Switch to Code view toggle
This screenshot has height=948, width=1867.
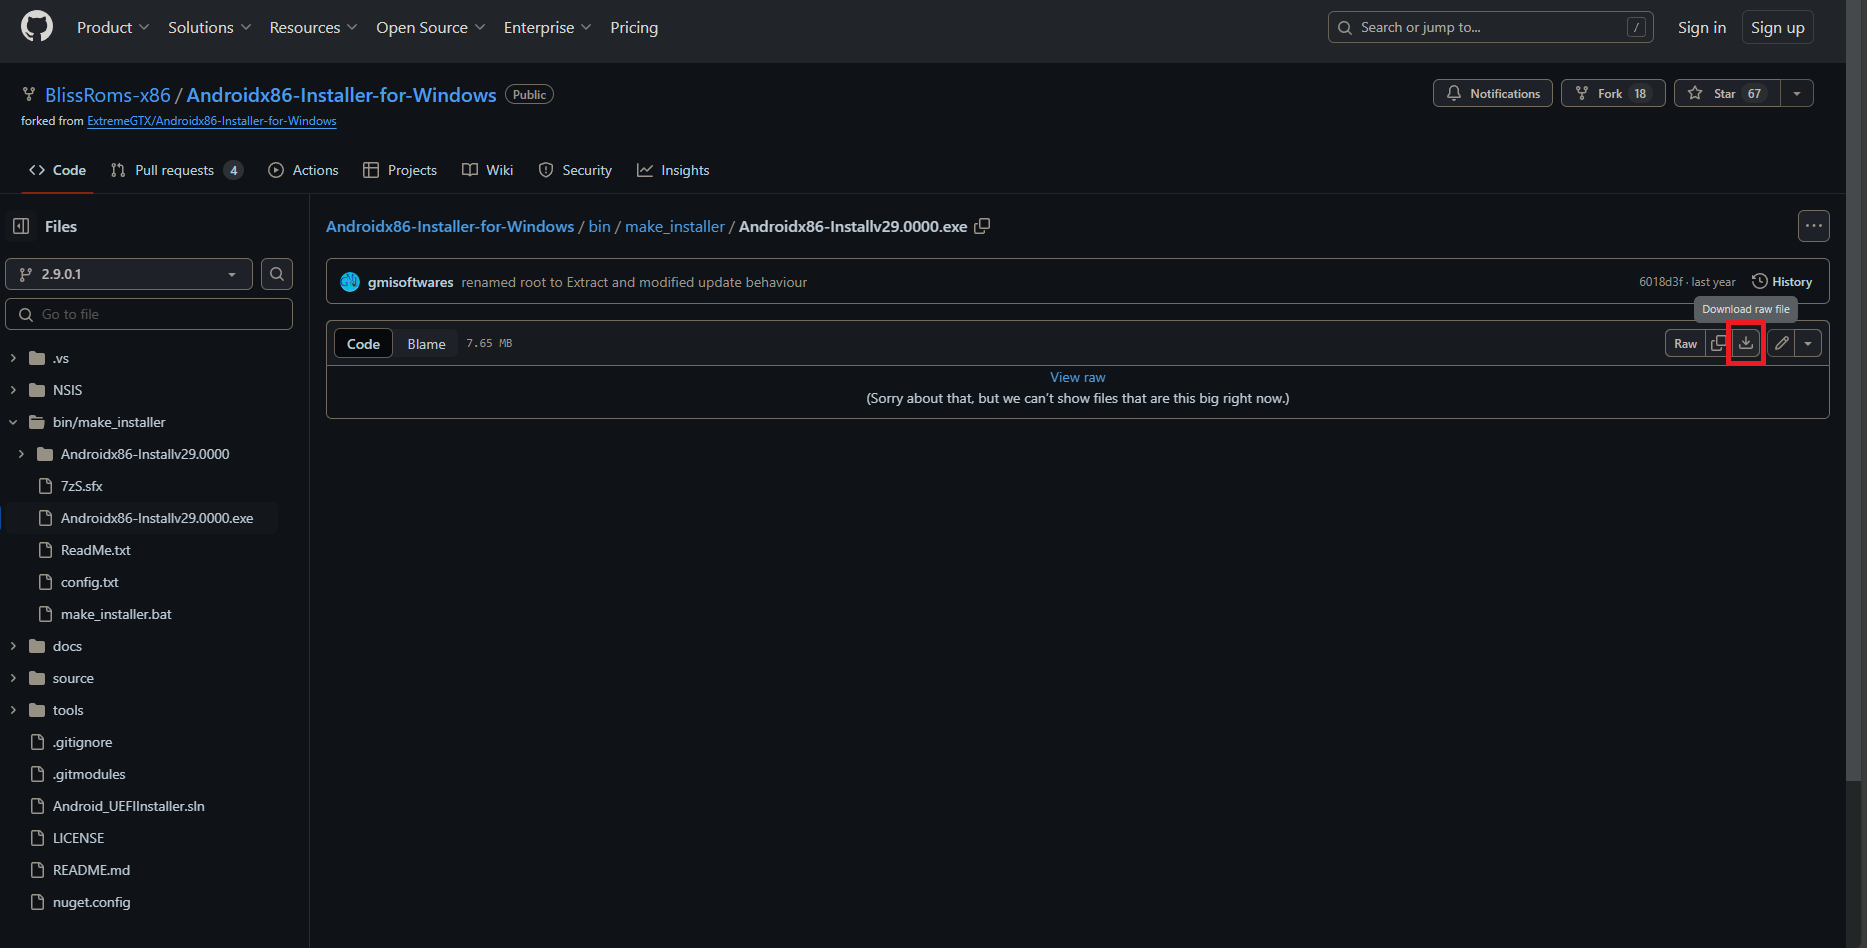coord(363,344)
